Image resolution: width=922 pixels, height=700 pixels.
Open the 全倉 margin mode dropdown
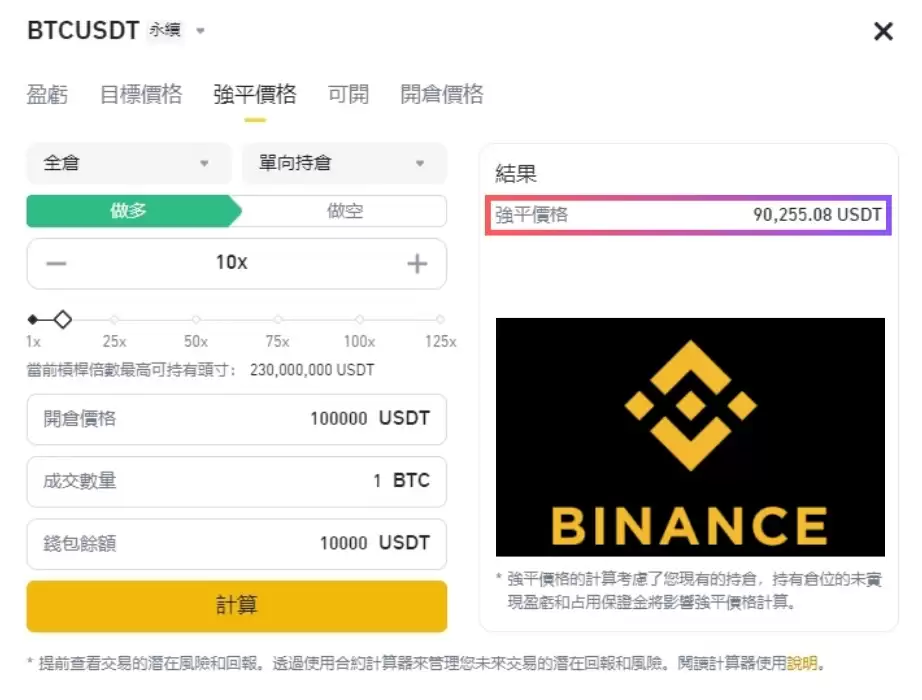(128, 163)
